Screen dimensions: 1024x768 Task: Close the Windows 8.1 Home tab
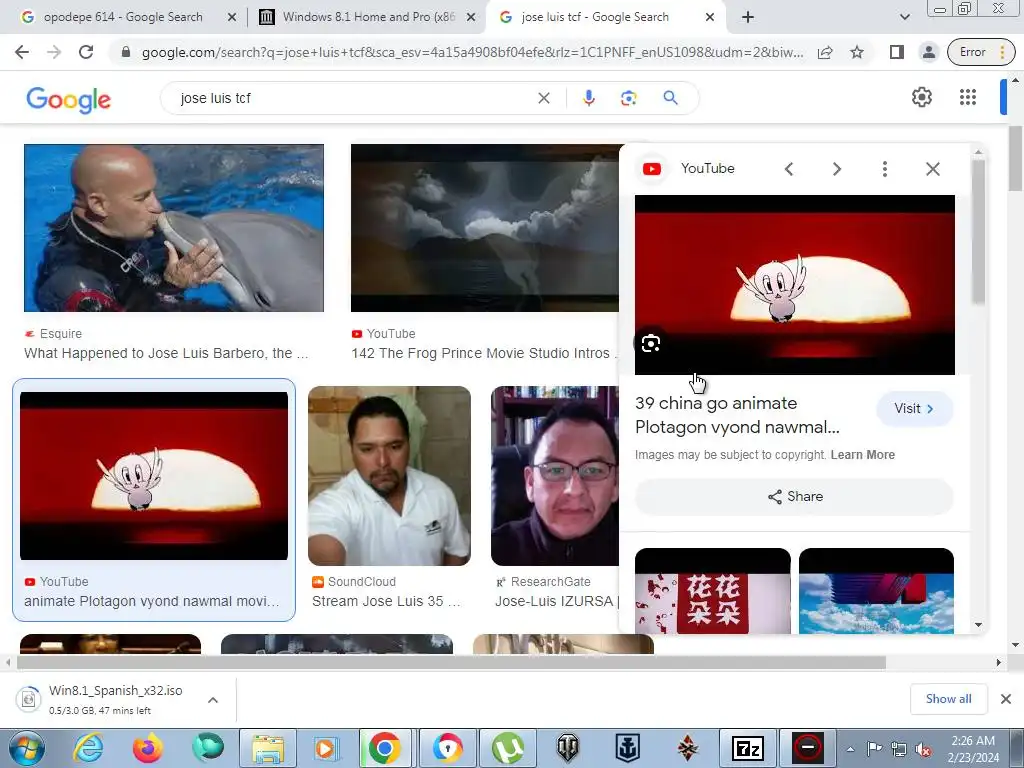click(470, 18)
